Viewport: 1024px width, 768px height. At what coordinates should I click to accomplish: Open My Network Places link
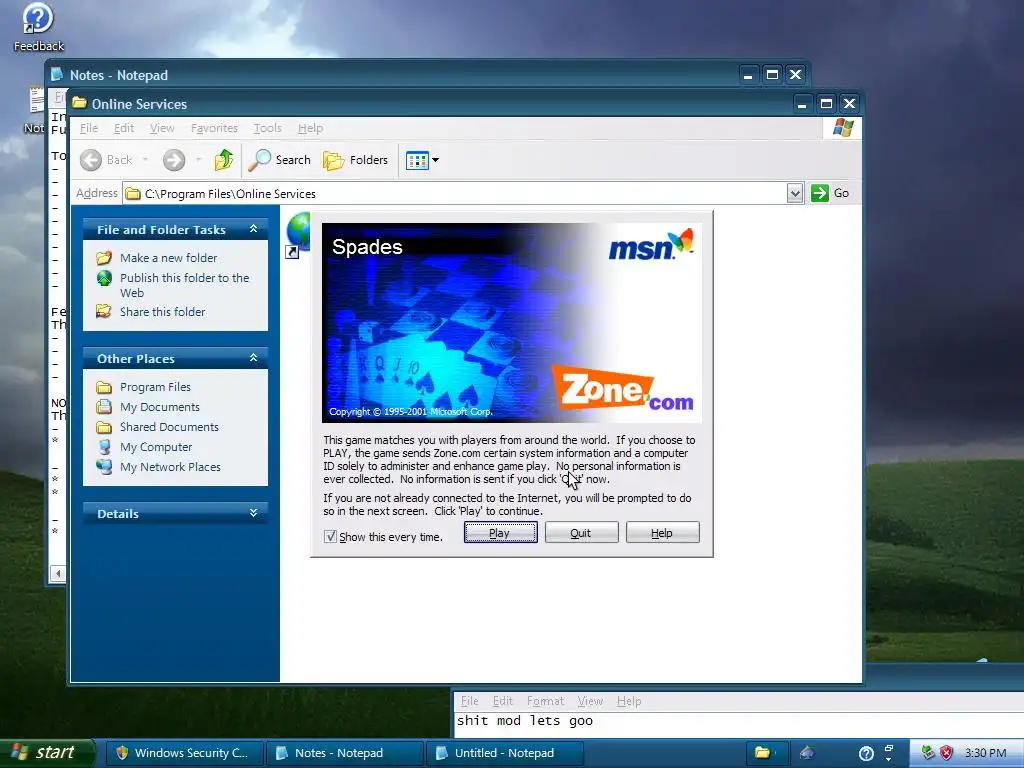(x=170, y=467)
